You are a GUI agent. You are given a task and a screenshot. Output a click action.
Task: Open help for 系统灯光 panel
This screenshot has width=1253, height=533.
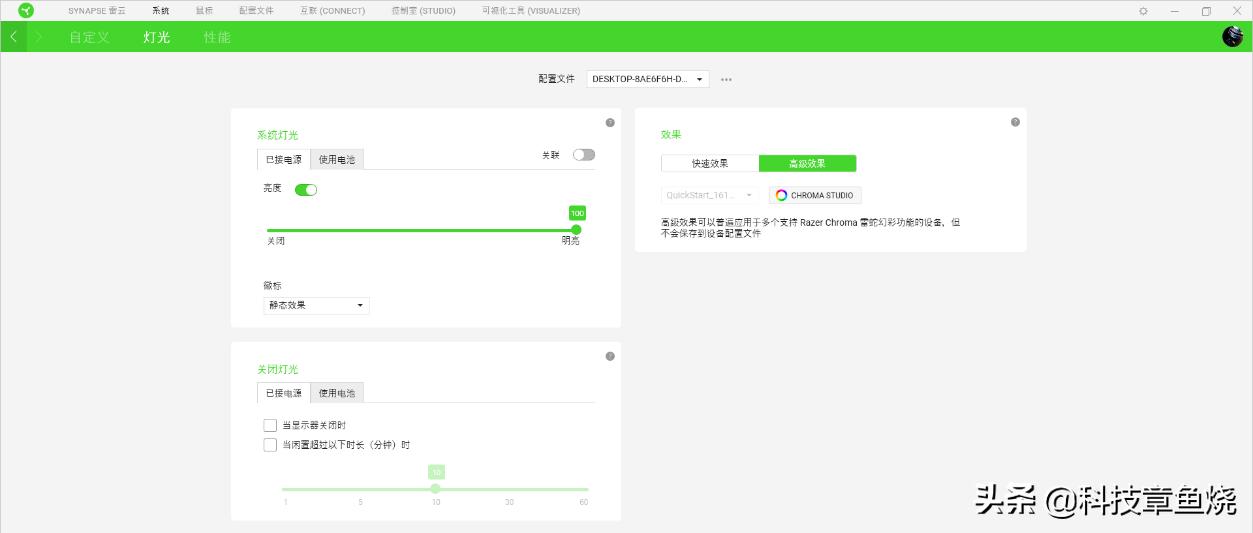coord(610,122)
